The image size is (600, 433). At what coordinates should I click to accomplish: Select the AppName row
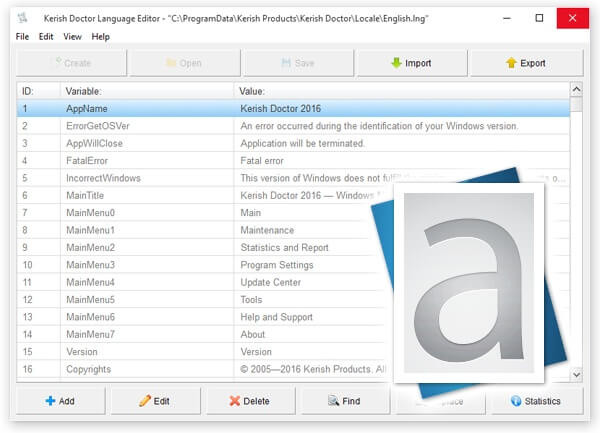293,109
